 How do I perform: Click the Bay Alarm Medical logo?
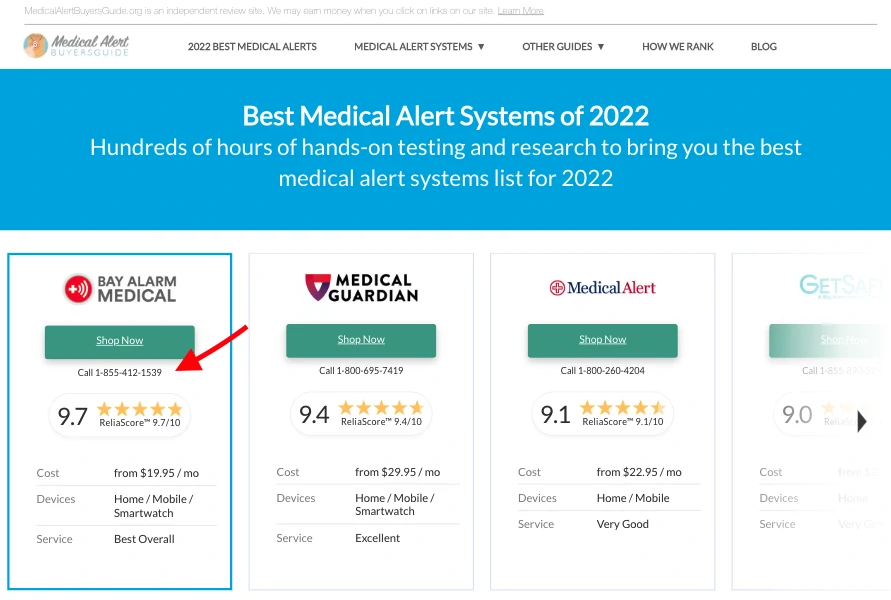click(120, 289)
